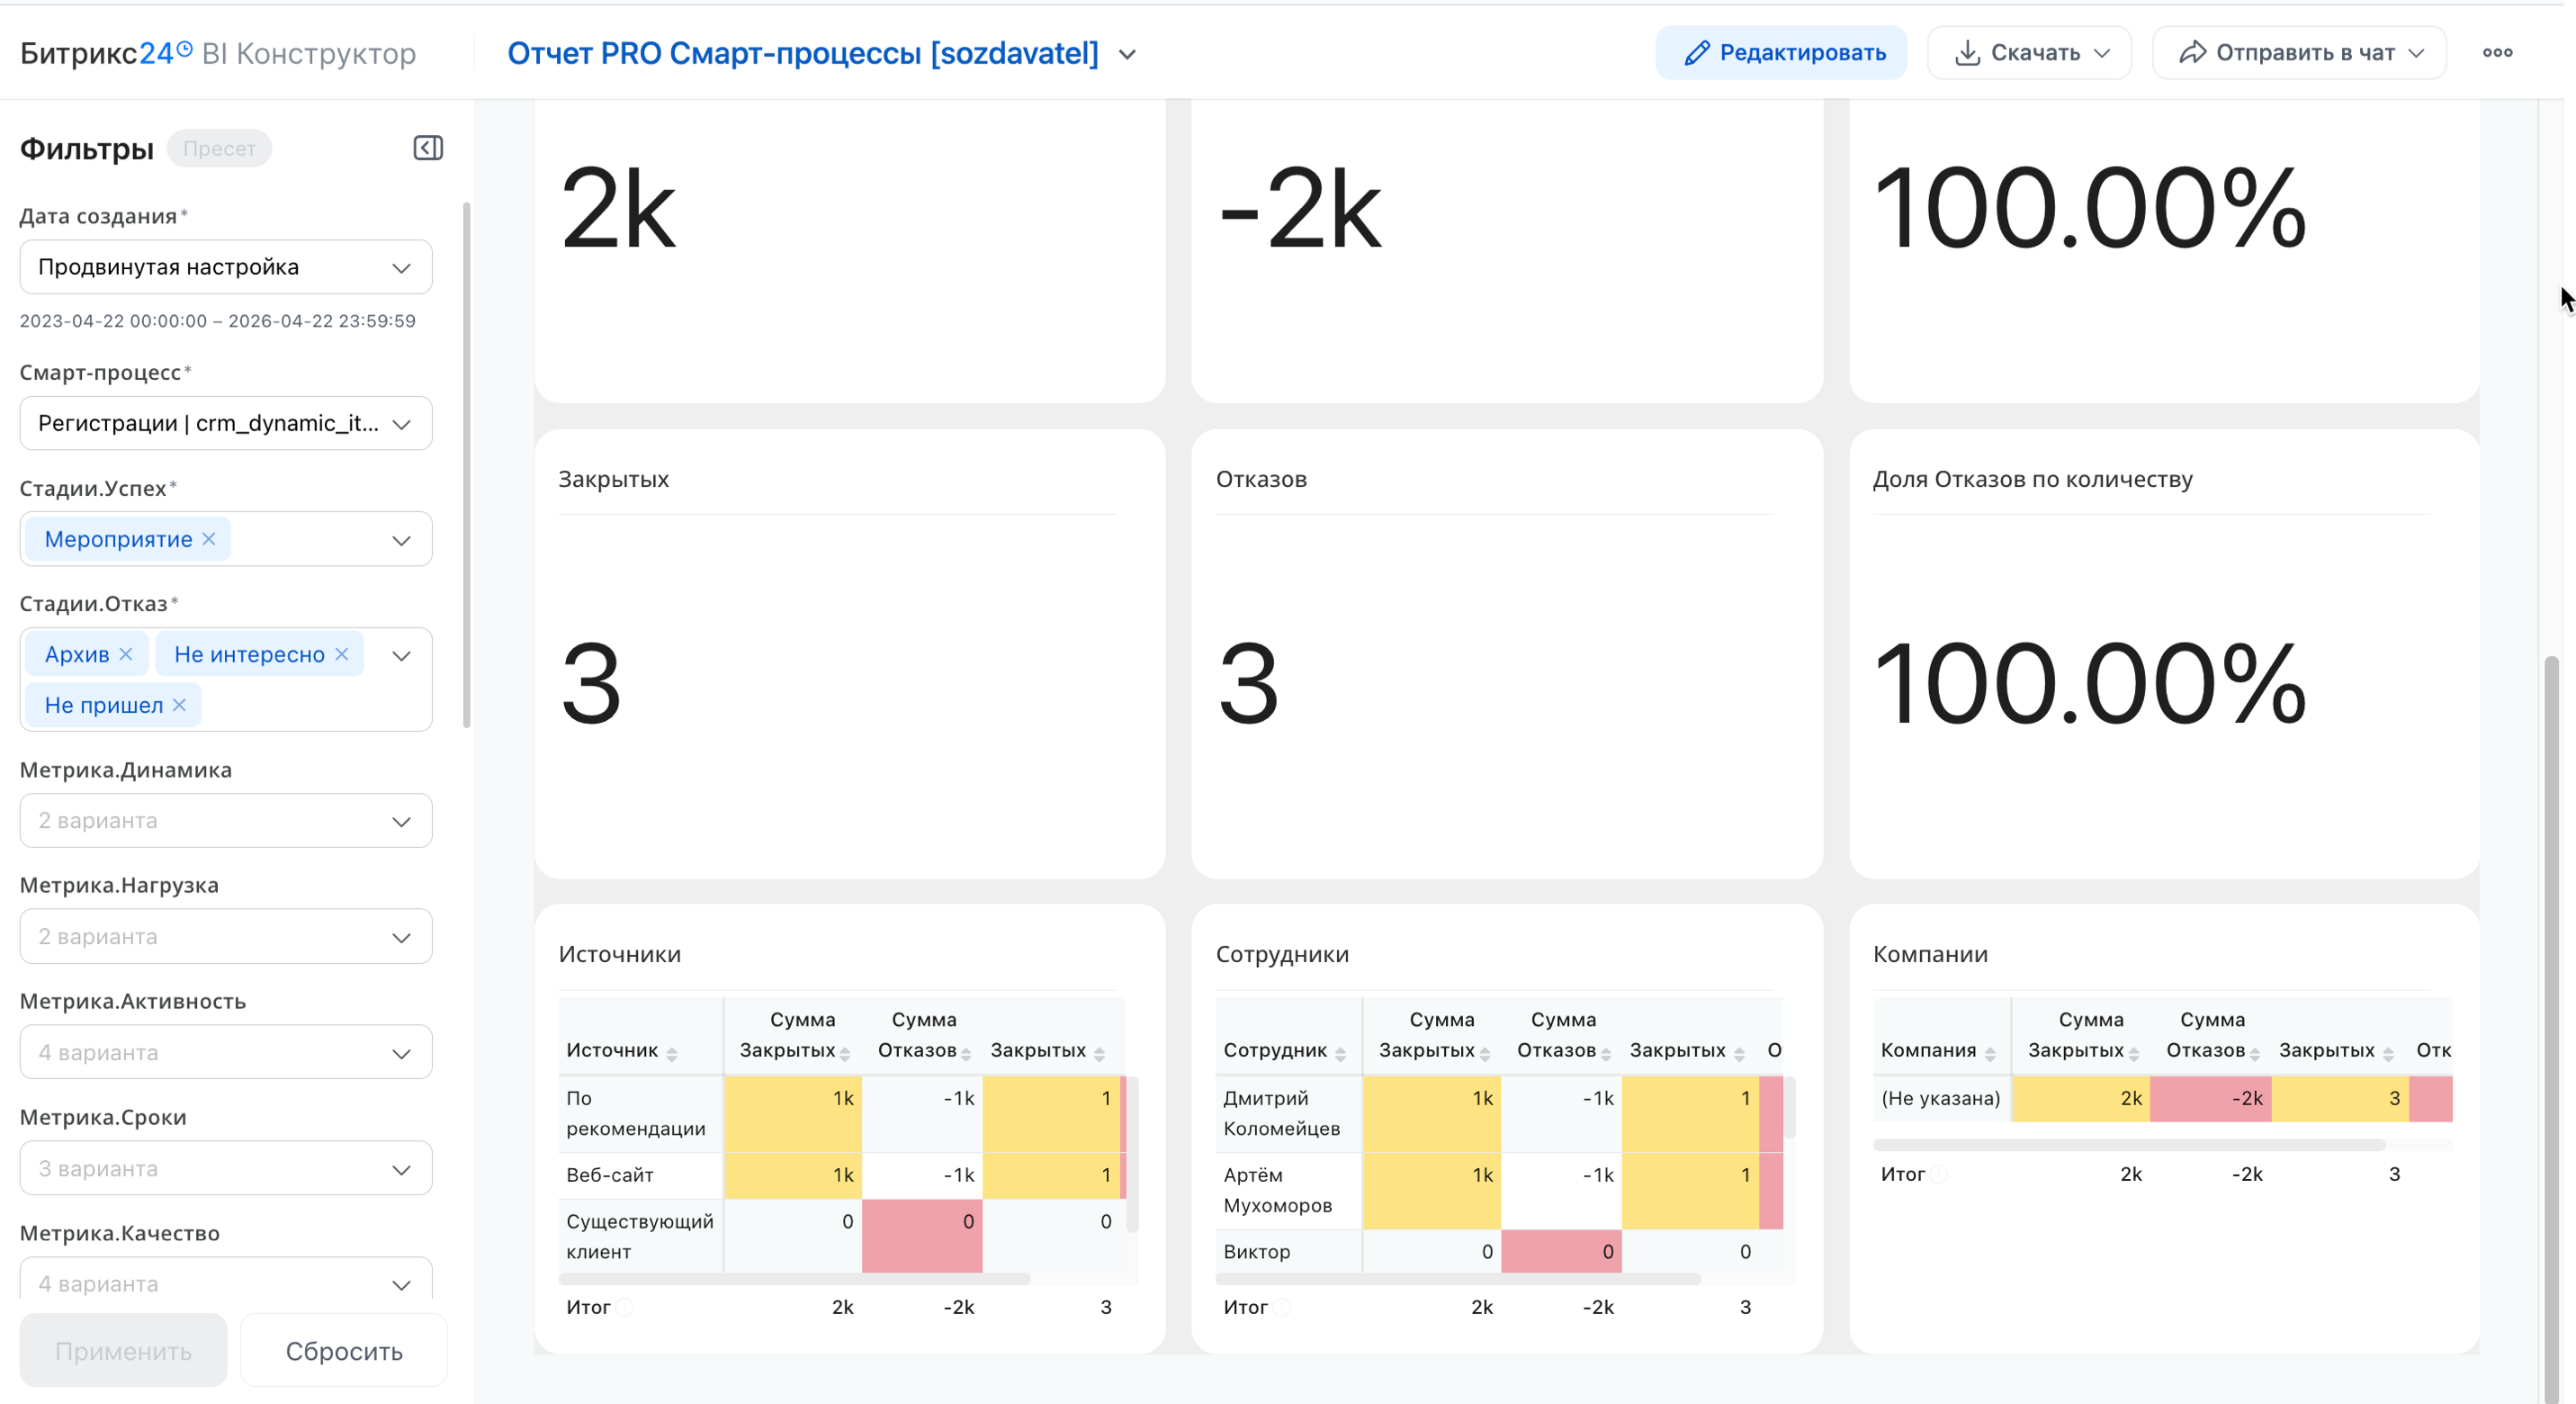
Task: Remove the Архив tag from Стадии.Отказ
Action: click(126, 654)
